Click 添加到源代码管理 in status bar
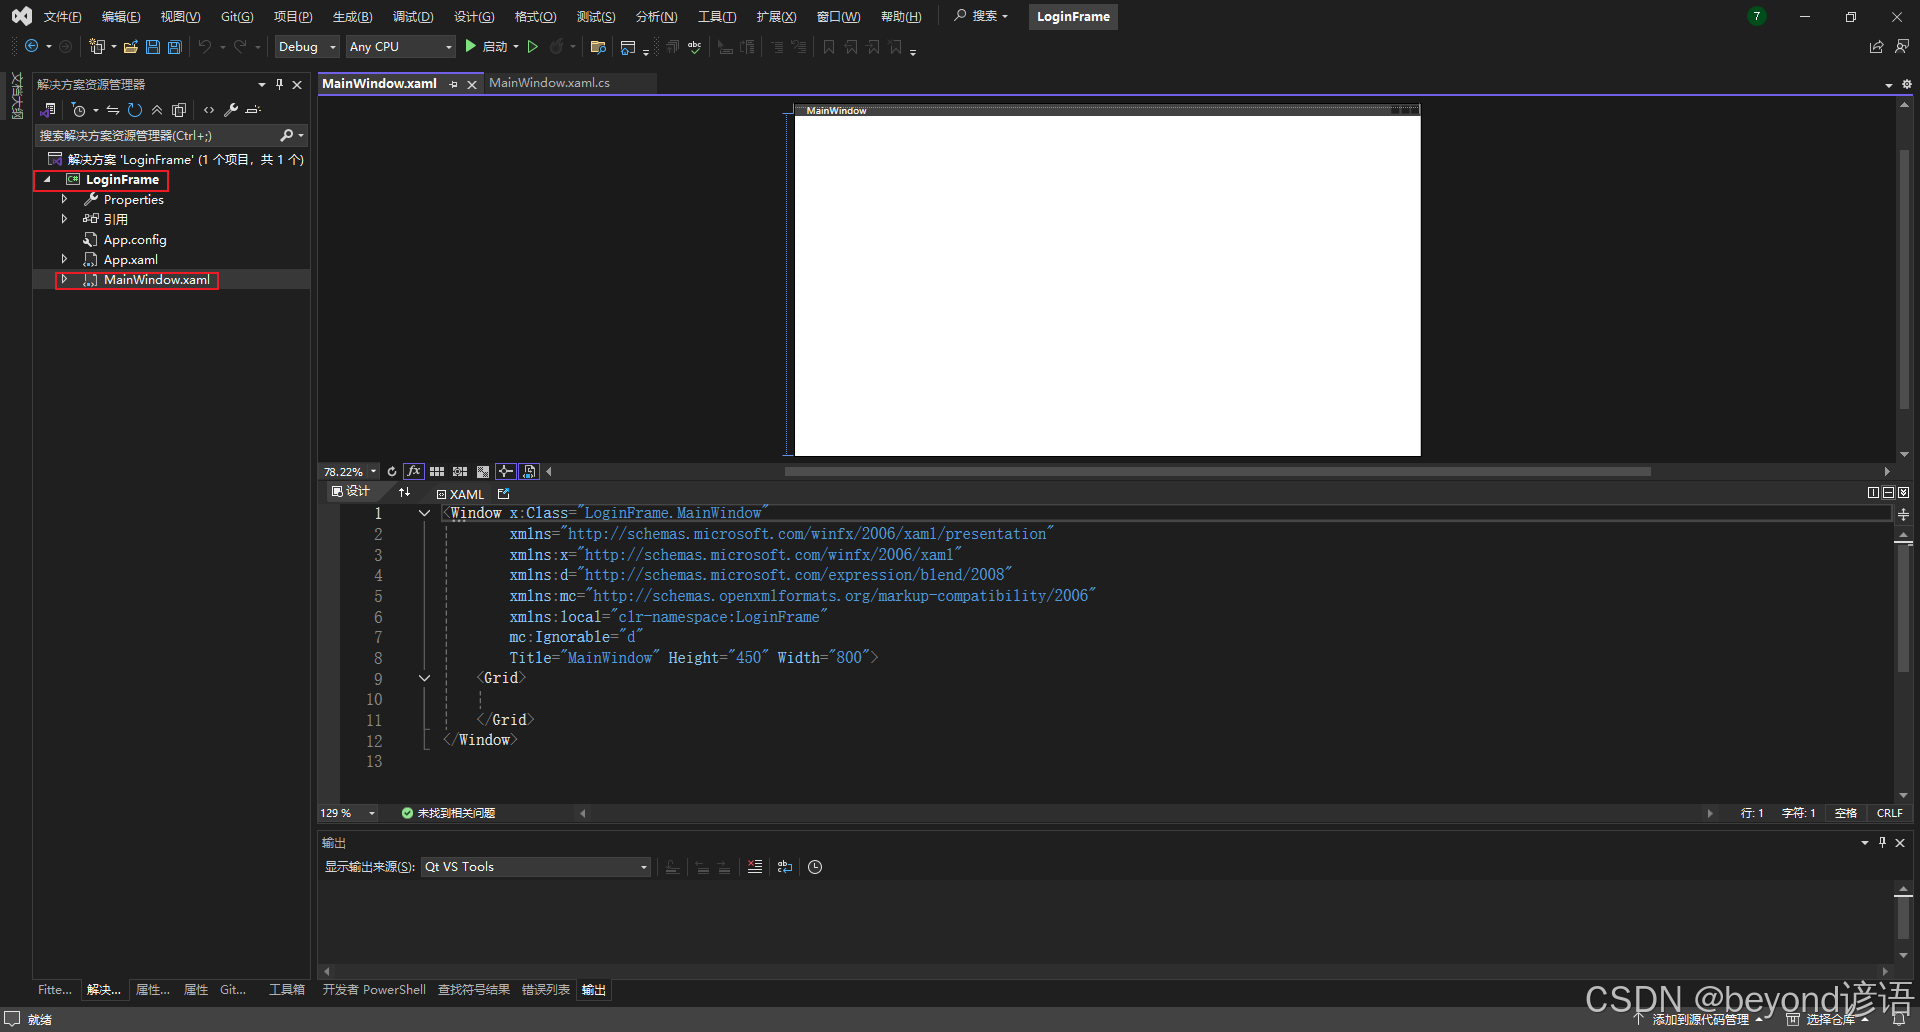The height and width of the screenshot is (1032, 1920). click(x=1700, y=1020)
